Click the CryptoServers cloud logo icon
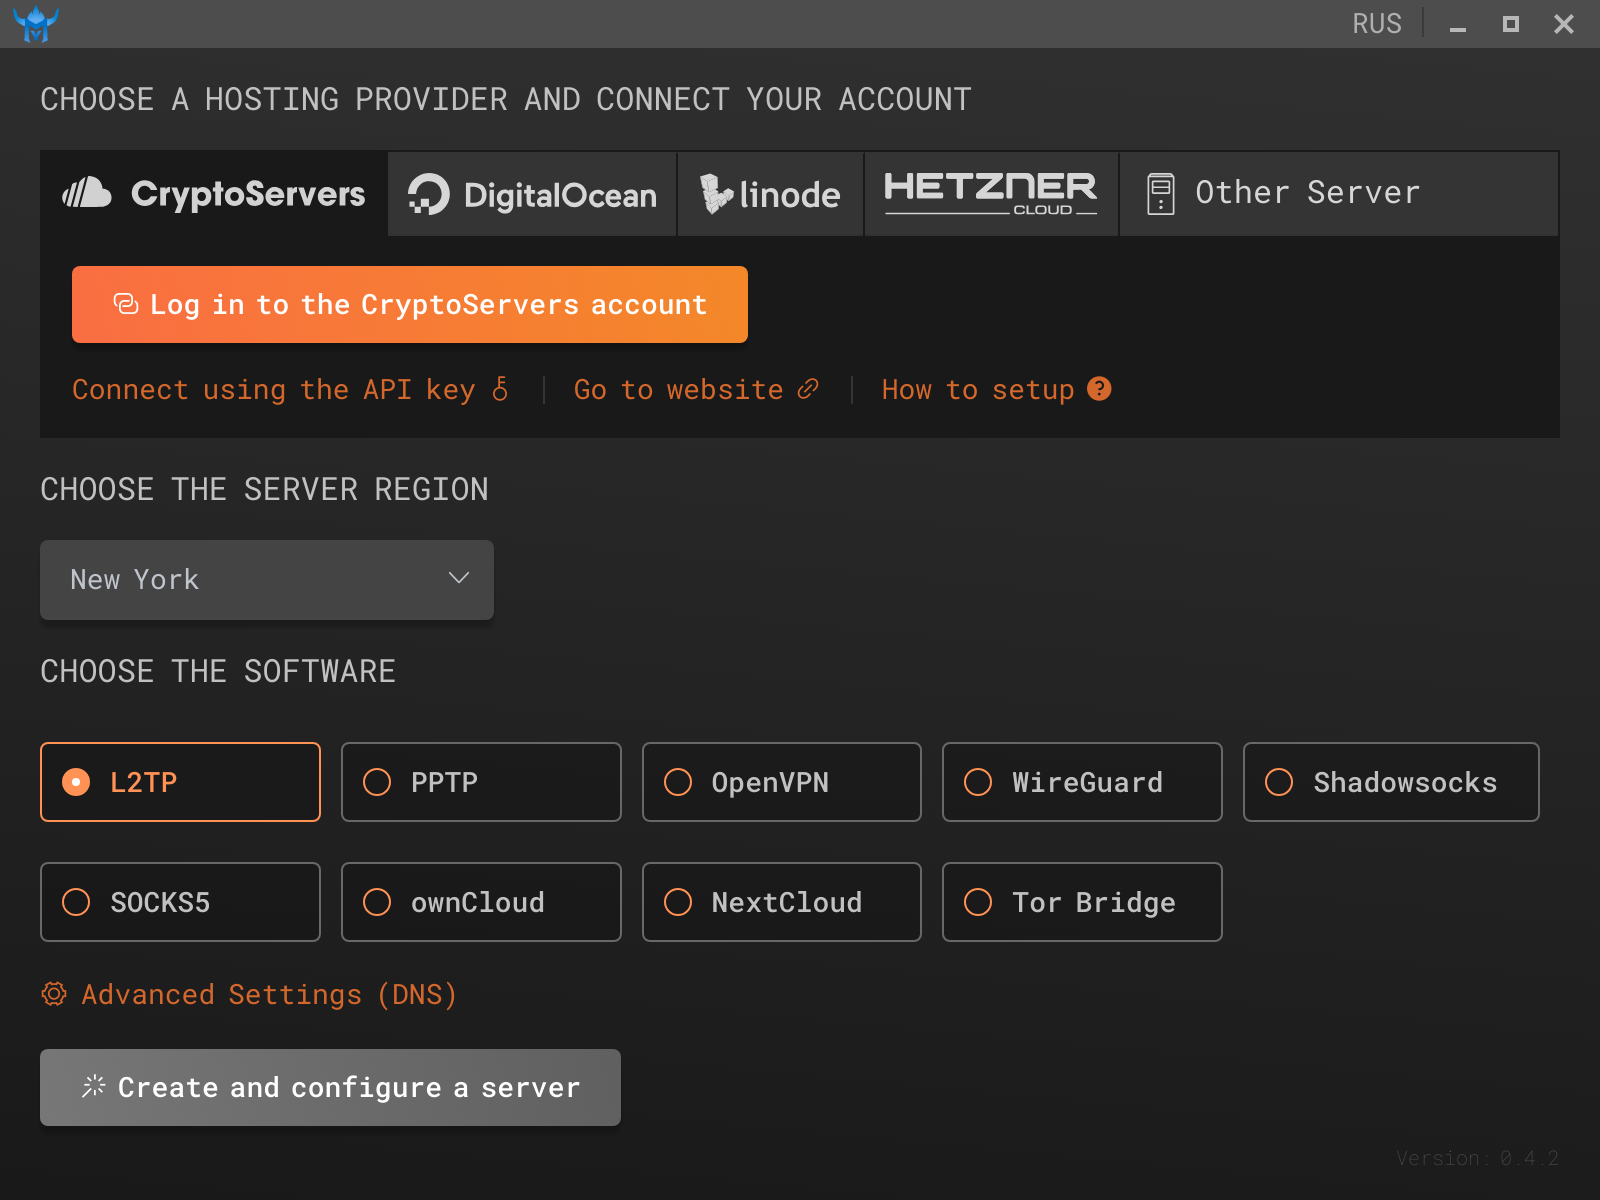The width and height of the screenshot is (1600, 1200). 87,192
